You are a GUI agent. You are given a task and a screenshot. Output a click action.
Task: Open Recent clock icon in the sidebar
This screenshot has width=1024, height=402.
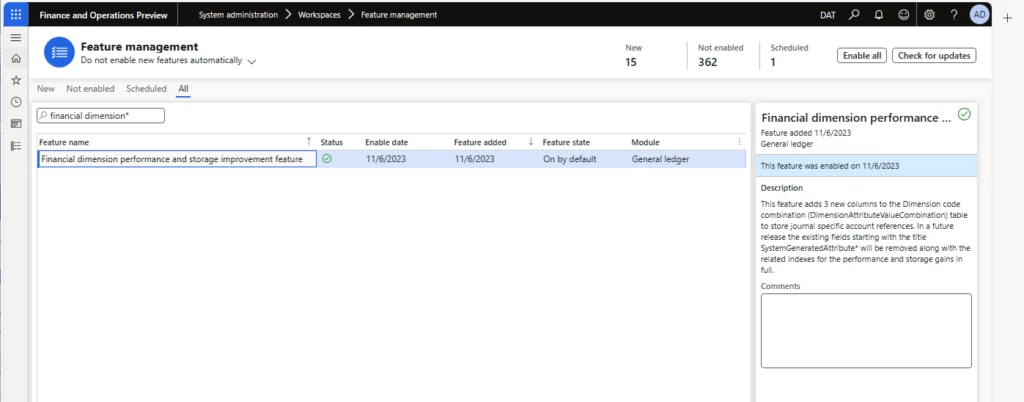click(x=15, y=102)
